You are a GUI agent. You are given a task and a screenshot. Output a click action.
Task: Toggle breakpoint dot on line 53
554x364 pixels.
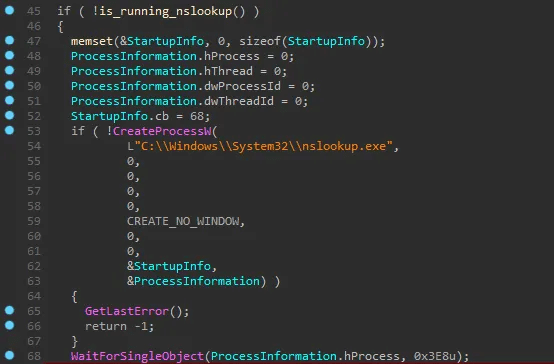(10, 130)
